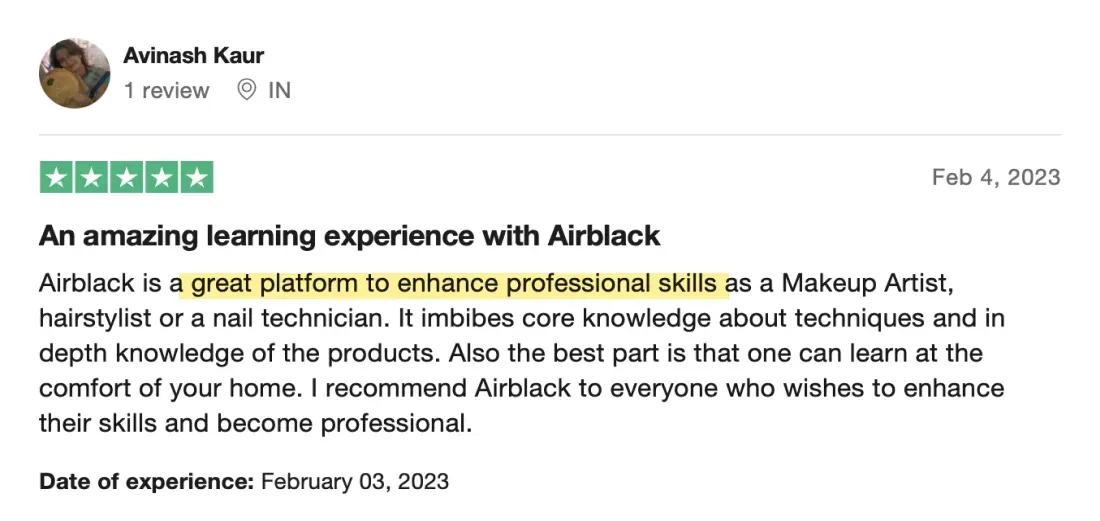Click the 'IN' country label
The image size is (1100, 521).
[279, 90]
